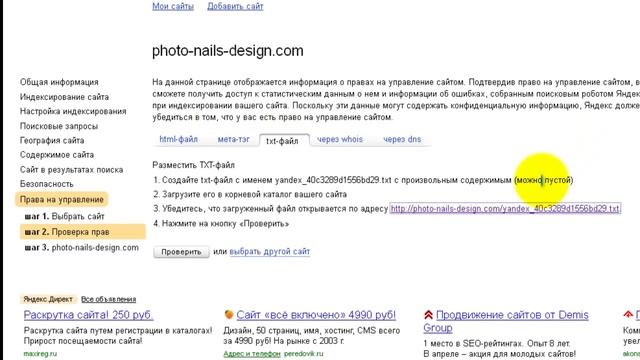Click the text (можно пустой)
Viewport: 640px width, 360px height.
point(544,180)
